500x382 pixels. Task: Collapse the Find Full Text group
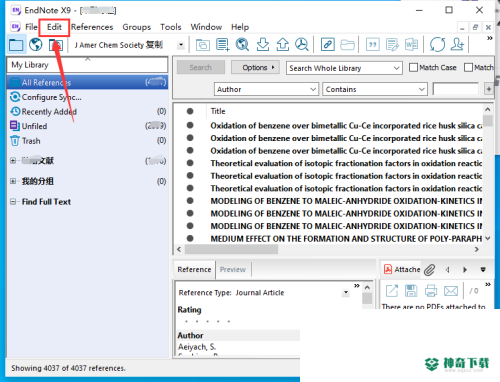[x=13, y=202]
